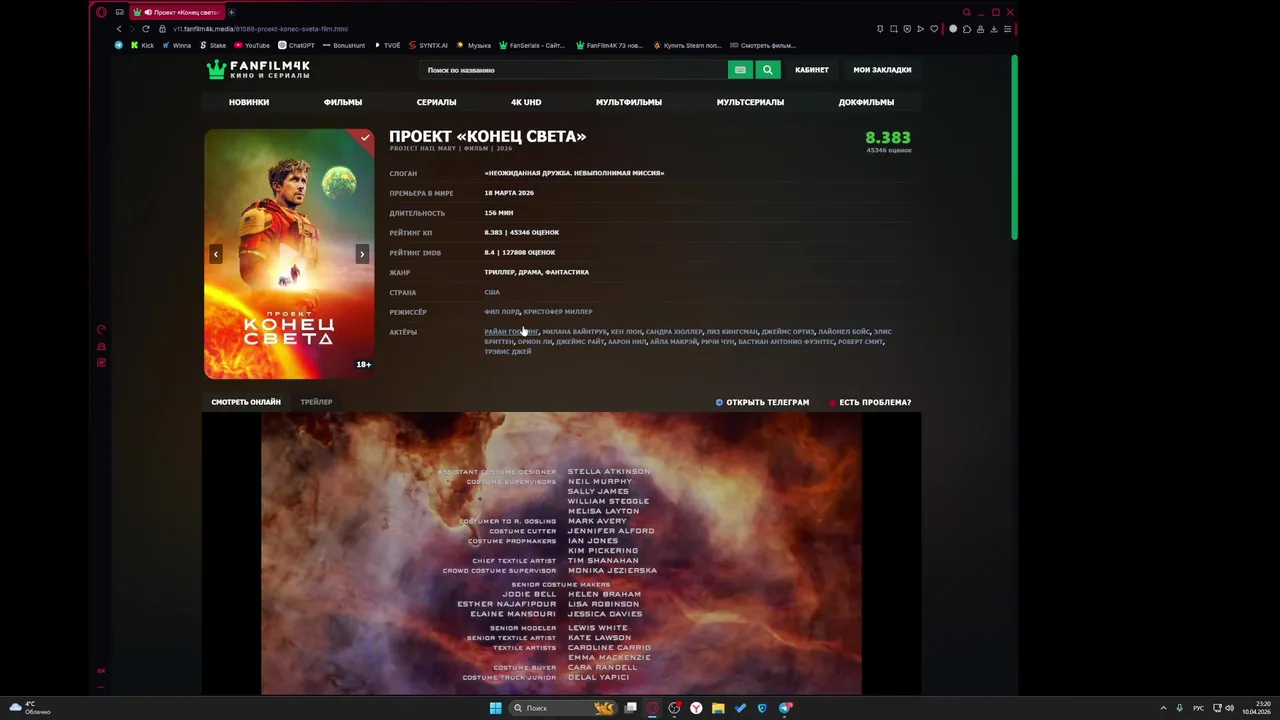The image size is (1280, 720).
Task: Open the НОВИНКИ menu item
Action: pyautogui.click(x=249, y=102)
